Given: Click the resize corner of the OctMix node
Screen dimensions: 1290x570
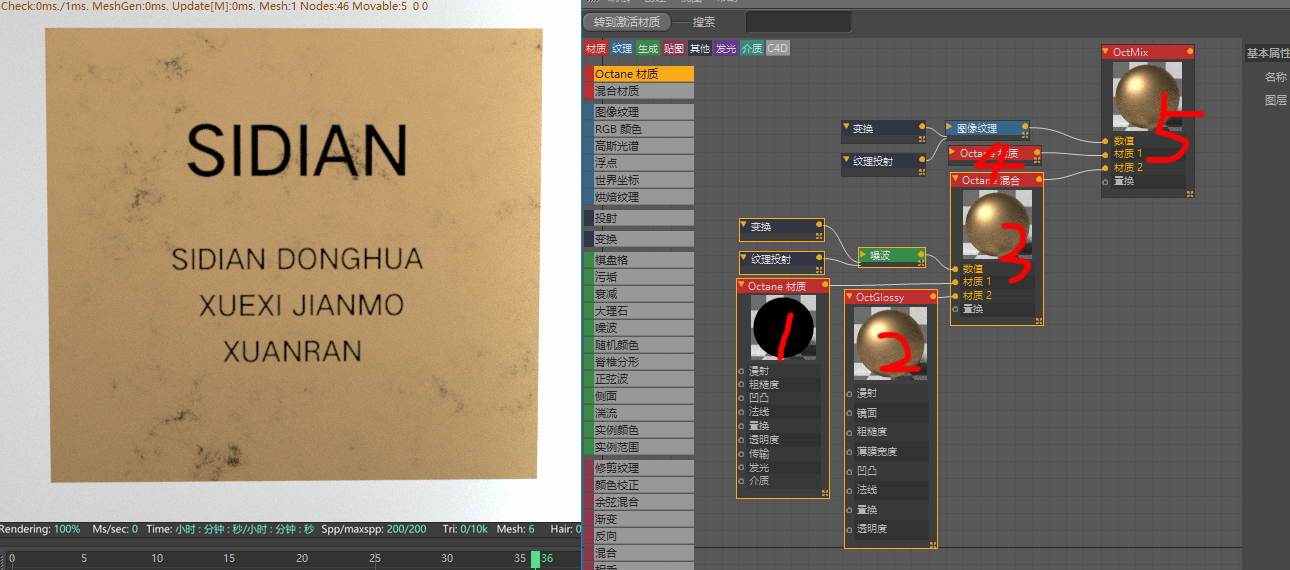Looking at the screenshot, I should [1190, 192].
